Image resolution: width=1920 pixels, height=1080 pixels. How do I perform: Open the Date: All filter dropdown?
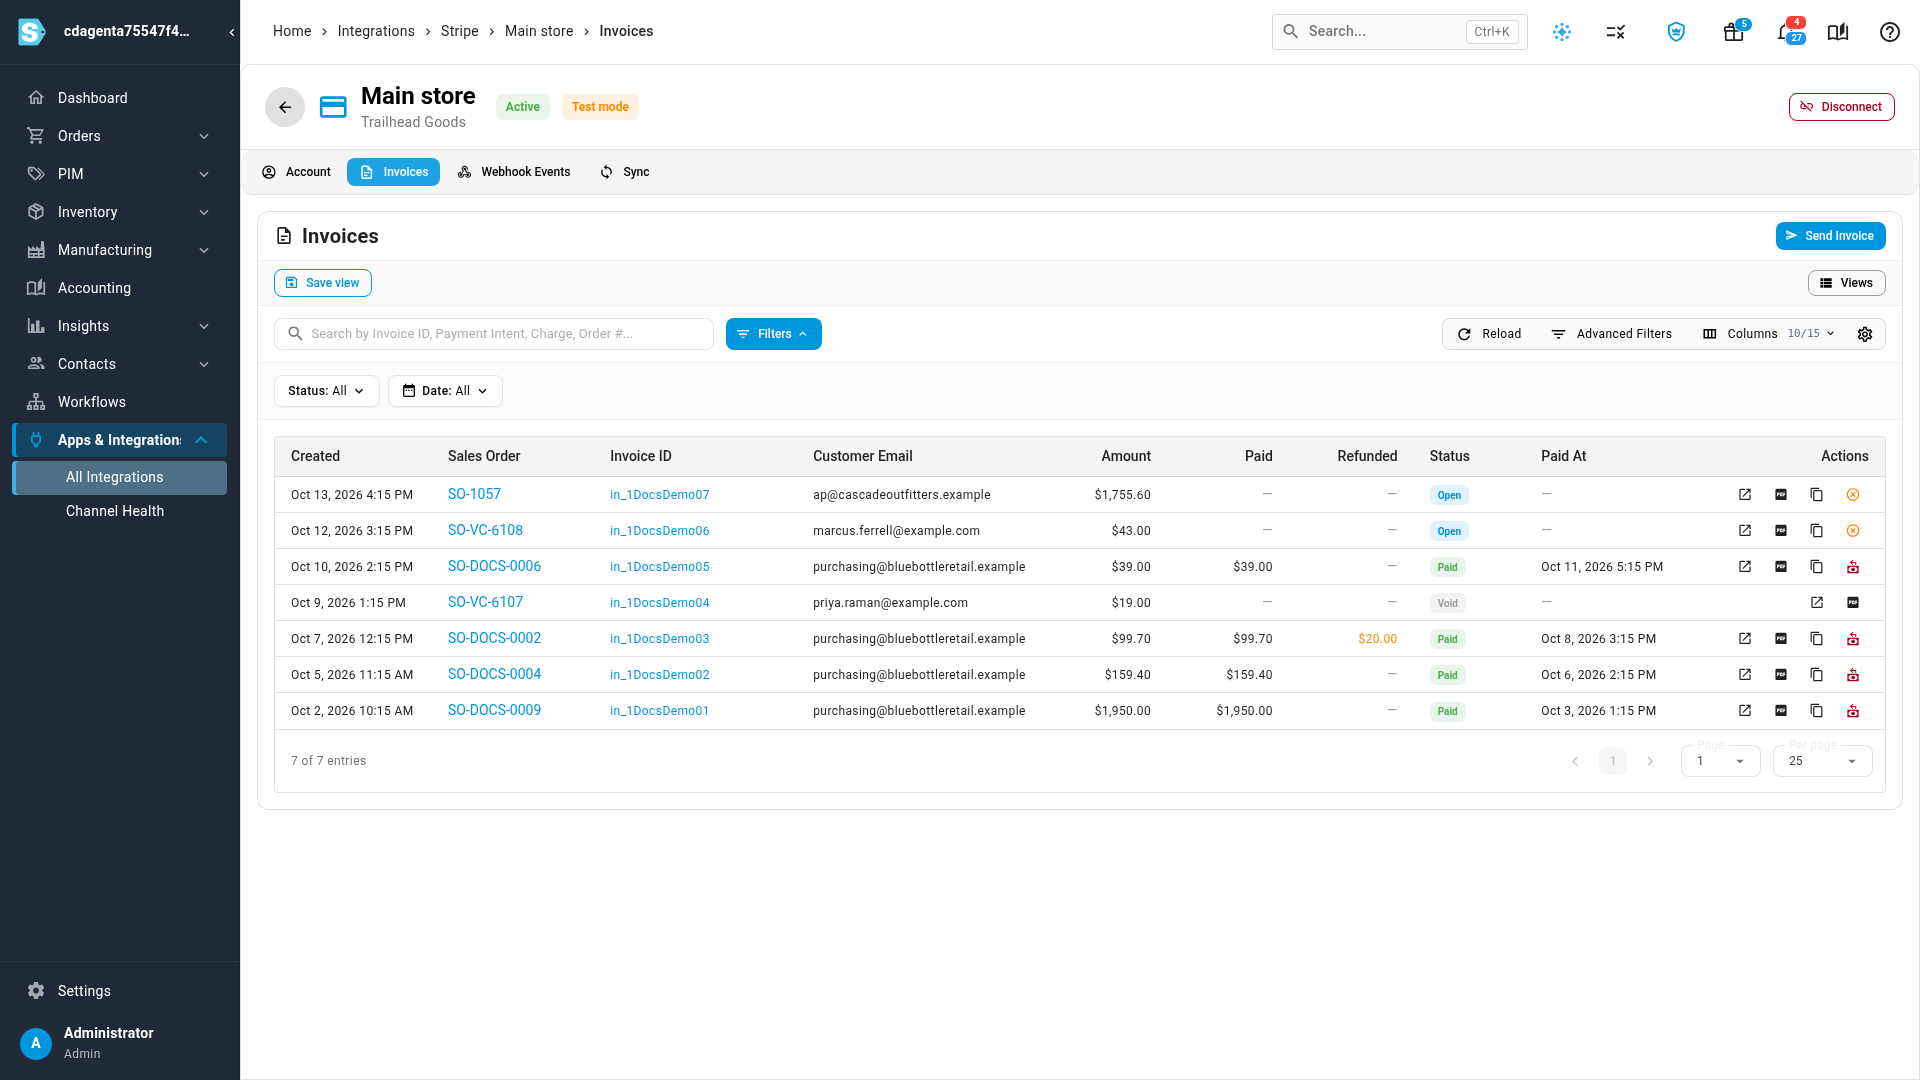(445, 391)
